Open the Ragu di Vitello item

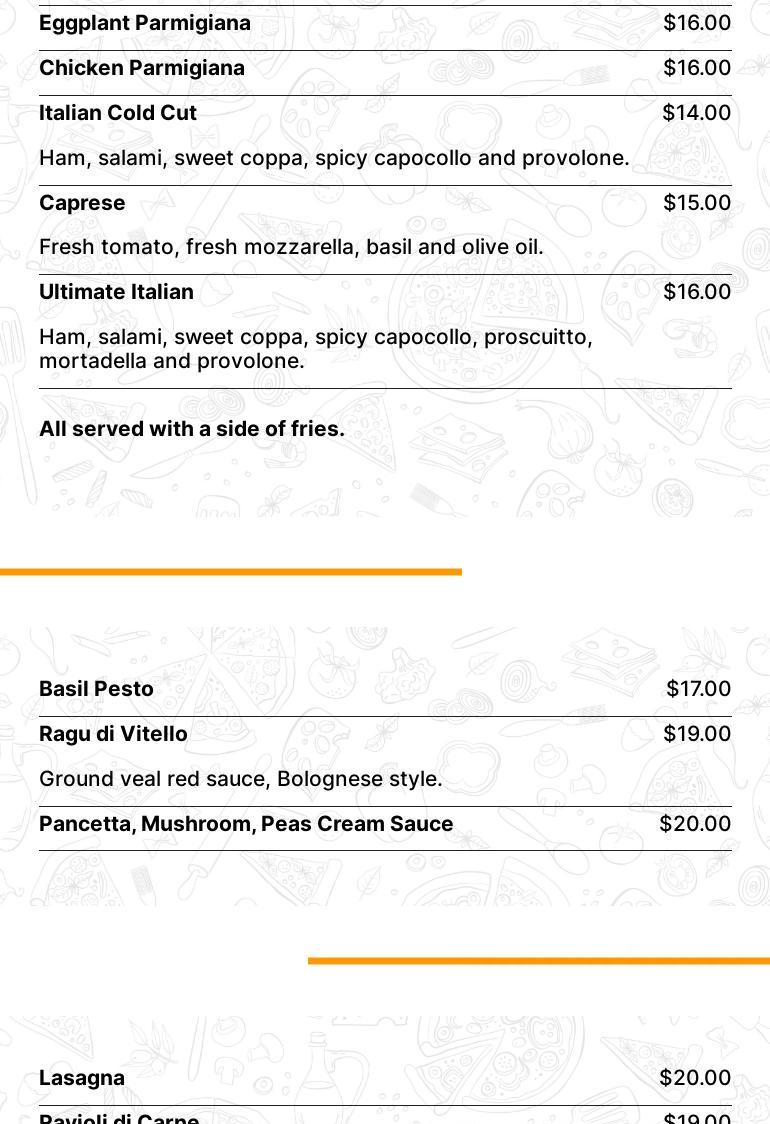[113, 734]
